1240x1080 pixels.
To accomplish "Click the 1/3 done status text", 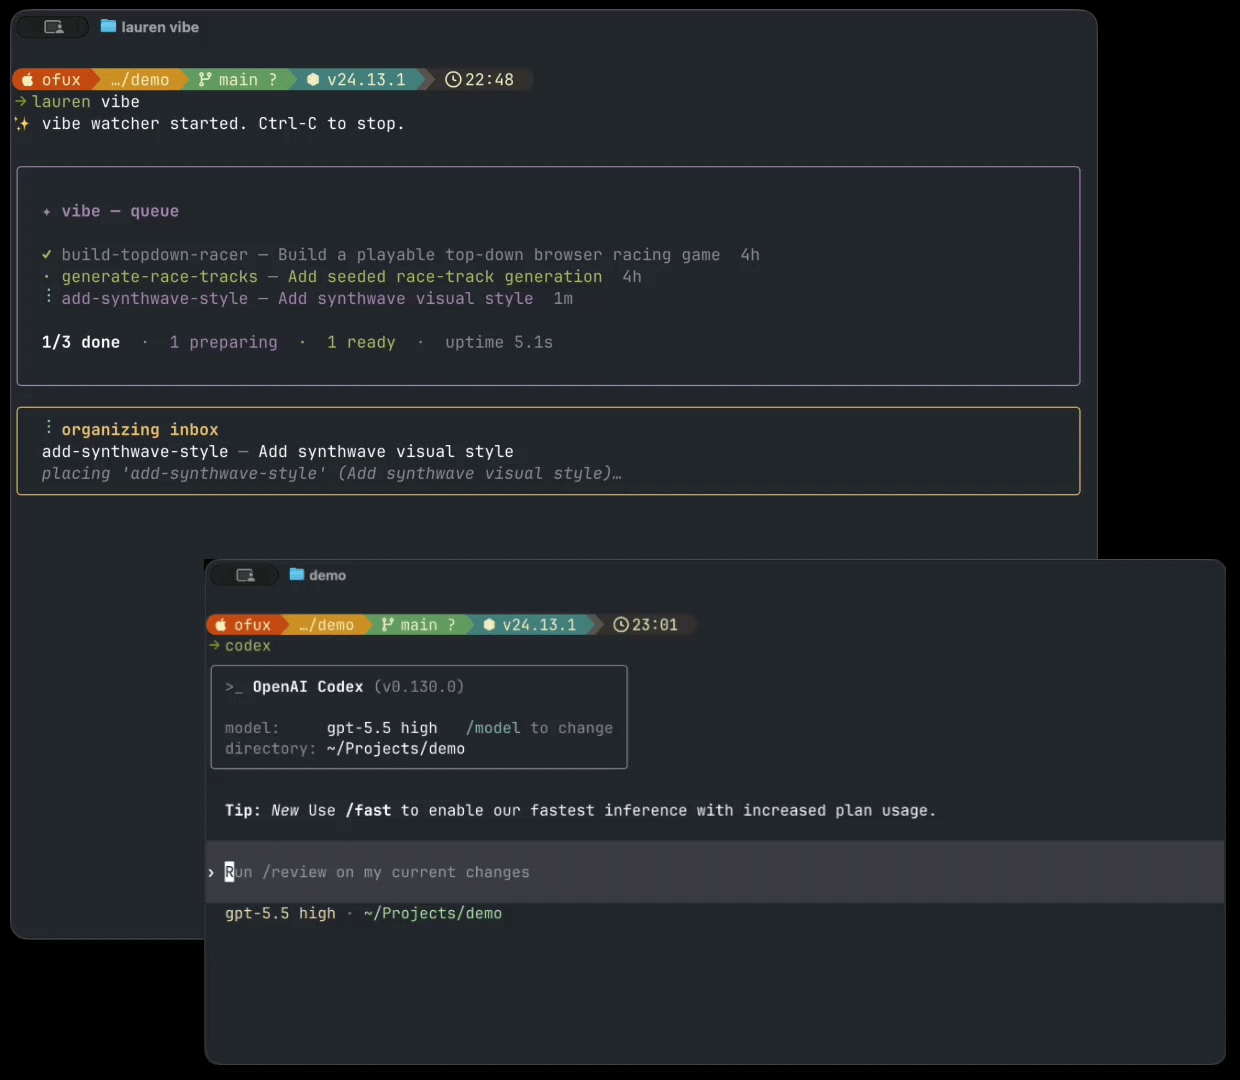I will tap(81, 342).
